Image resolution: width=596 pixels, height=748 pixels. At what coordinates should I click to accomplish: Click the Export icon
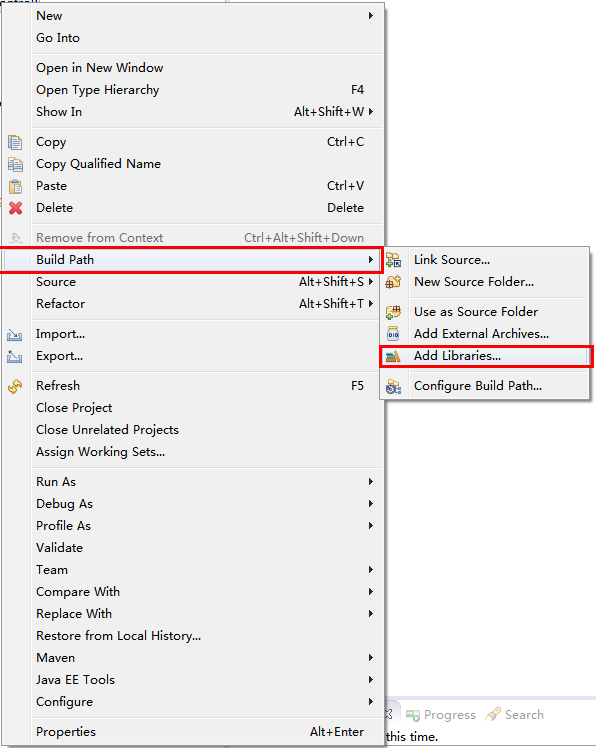(14, 356)
